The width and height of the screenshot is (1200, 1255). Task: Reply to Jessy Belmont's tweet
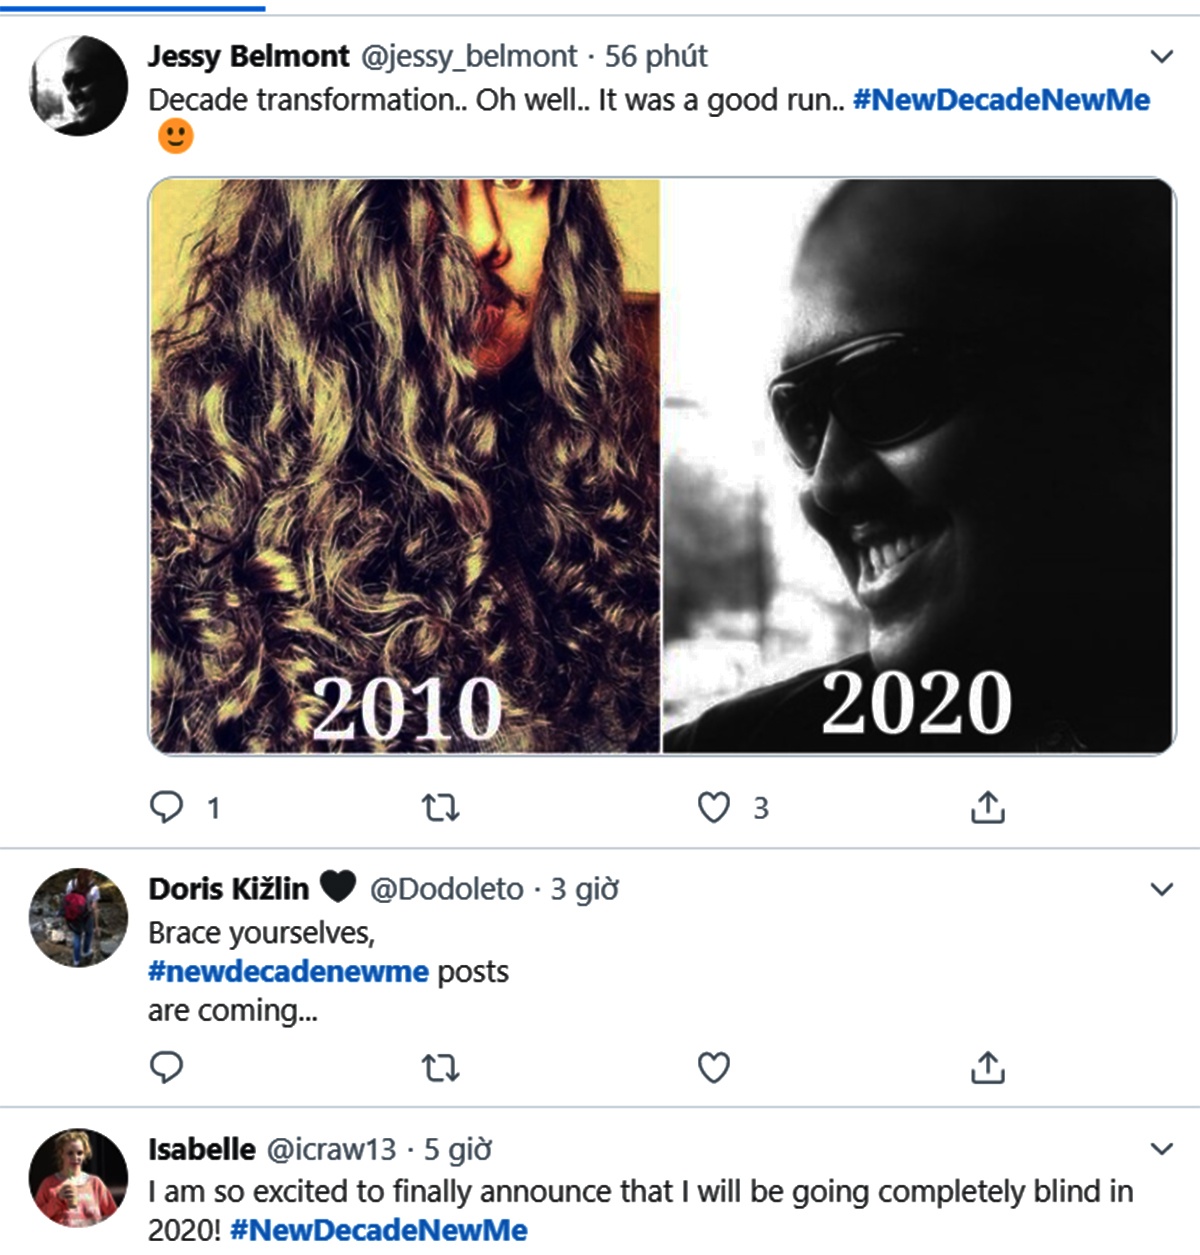point(166,807)
